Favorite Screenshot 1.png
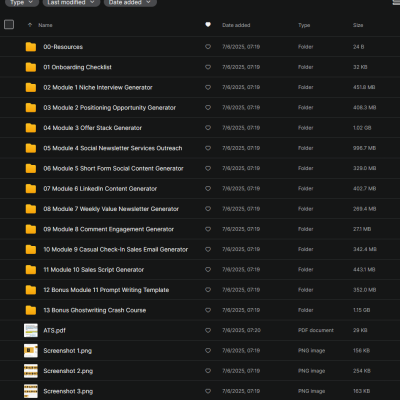 (x=208, y=351)
